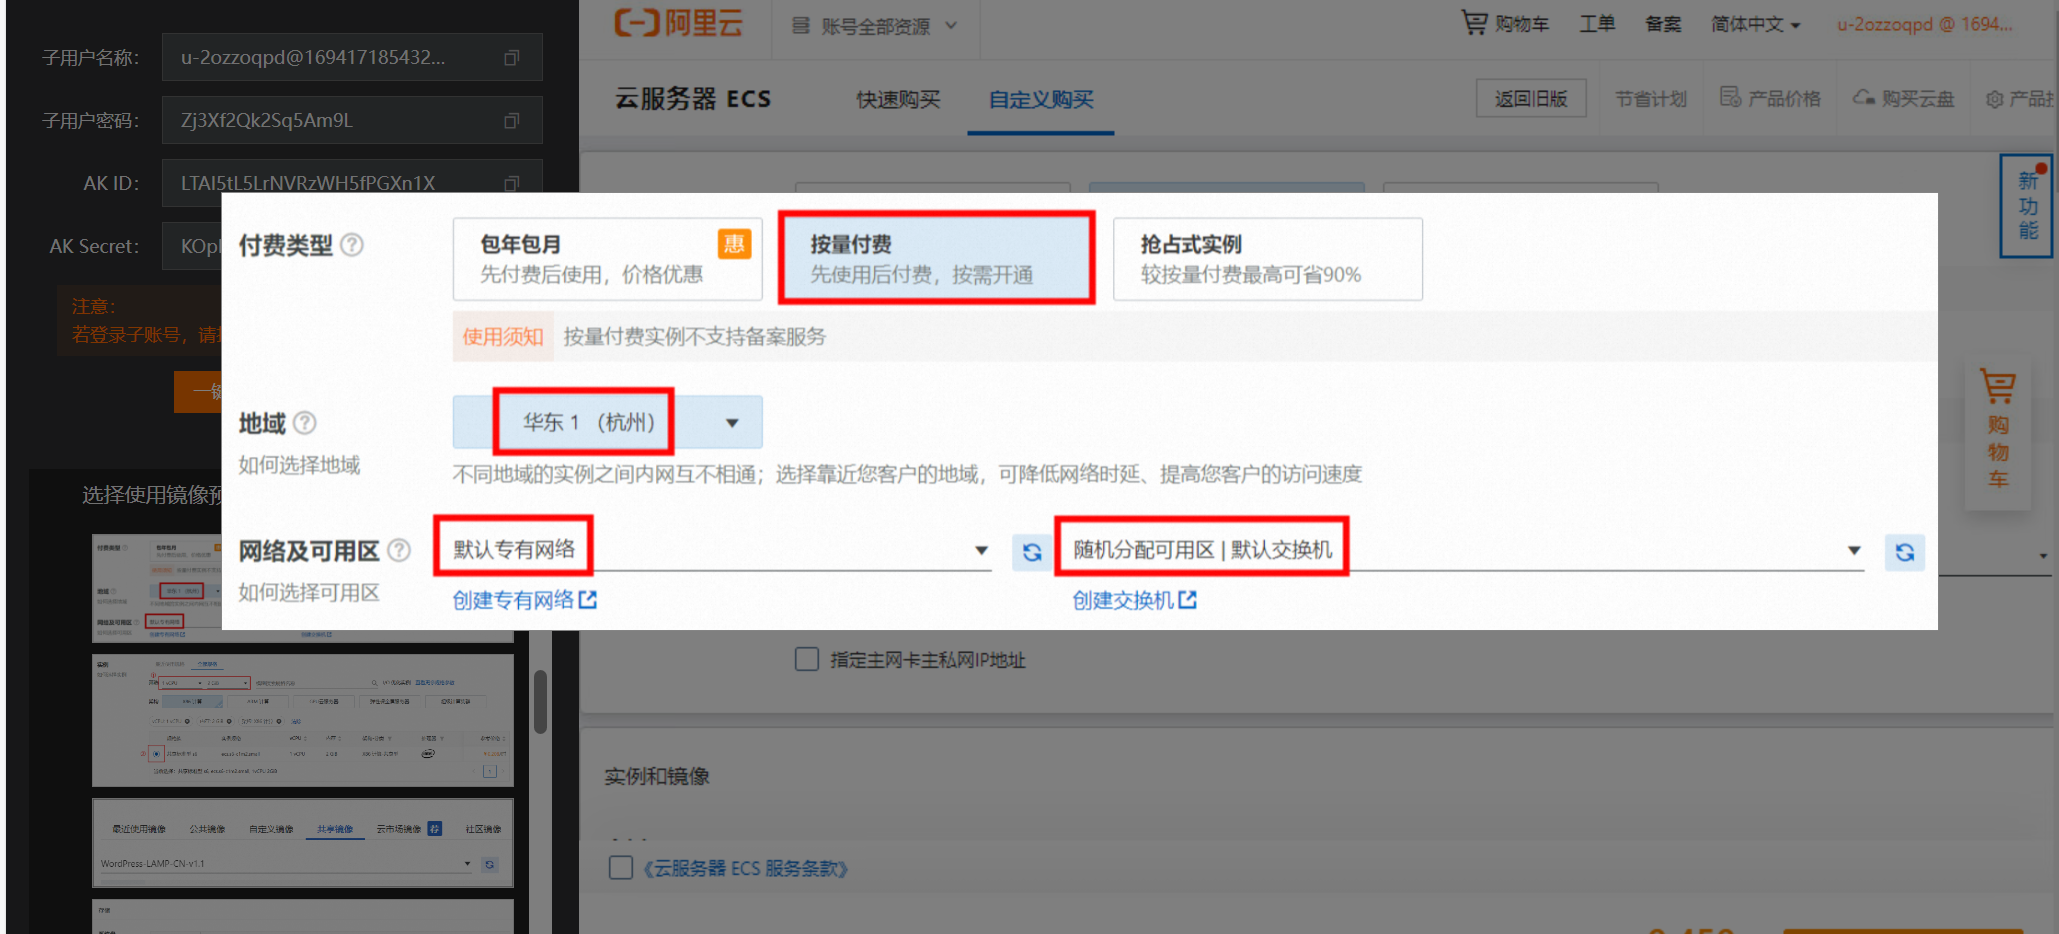This screenshot has width=2059, height=934.
Task: Open 节省计划 in the toolbar
Action: coord(1651,99)
